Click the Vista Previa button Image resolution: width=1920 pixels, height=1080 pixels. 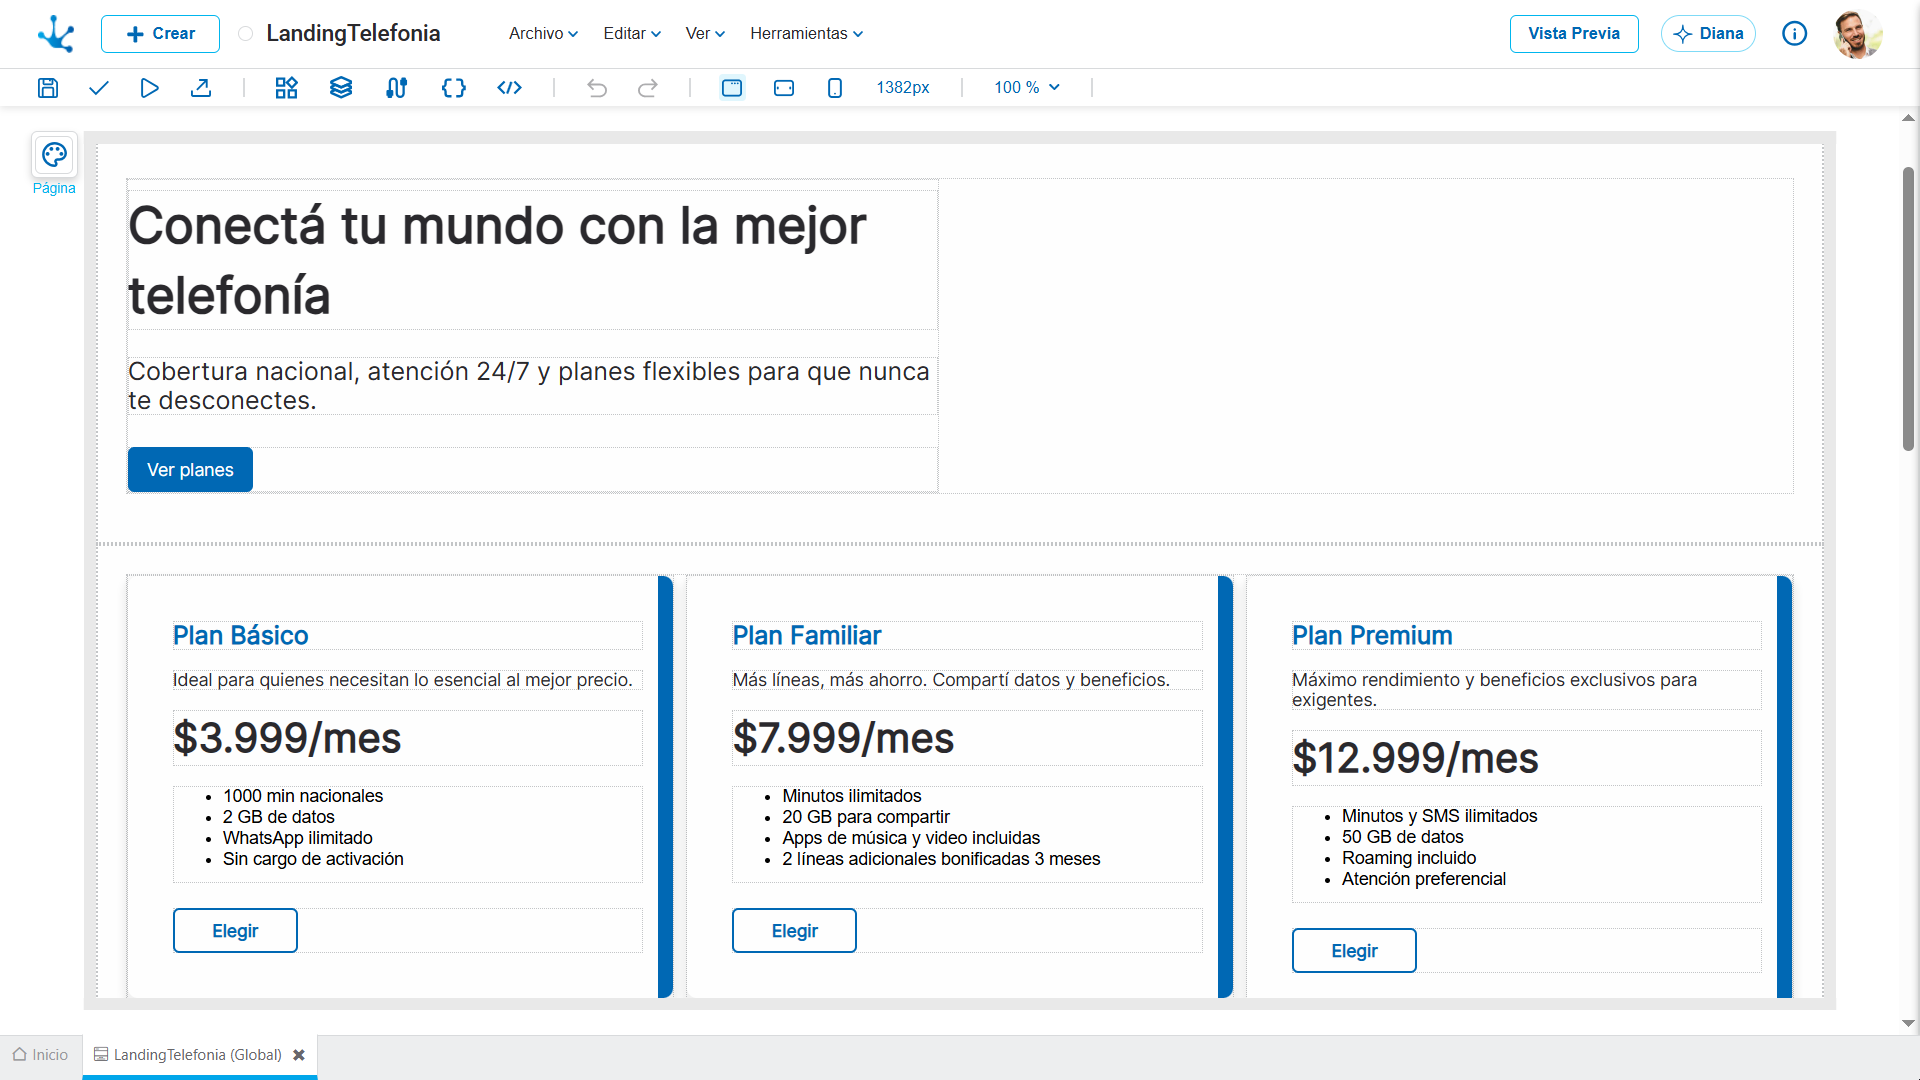[1573, 33]
